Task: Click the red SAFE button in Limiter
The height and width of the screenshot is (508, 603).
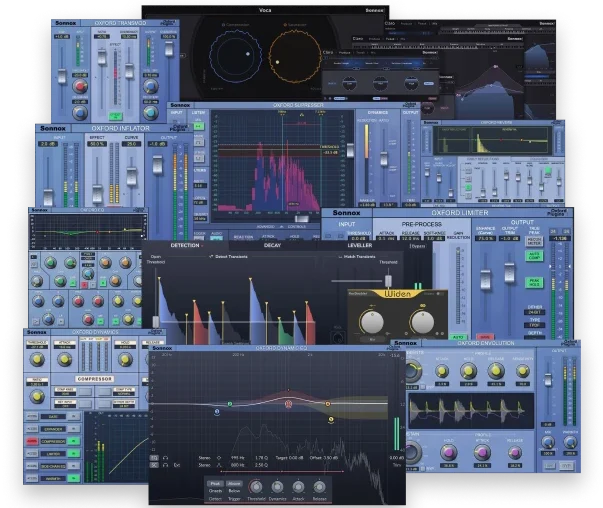Action: pos(485,337)
